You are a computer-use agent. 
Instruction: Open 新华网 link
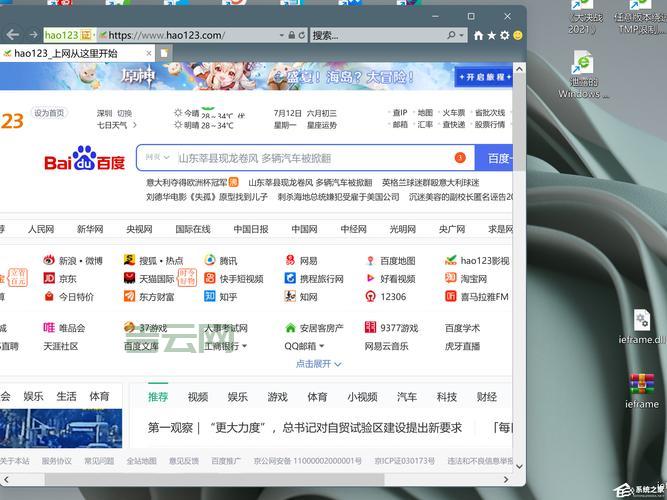tap(90, 229)
